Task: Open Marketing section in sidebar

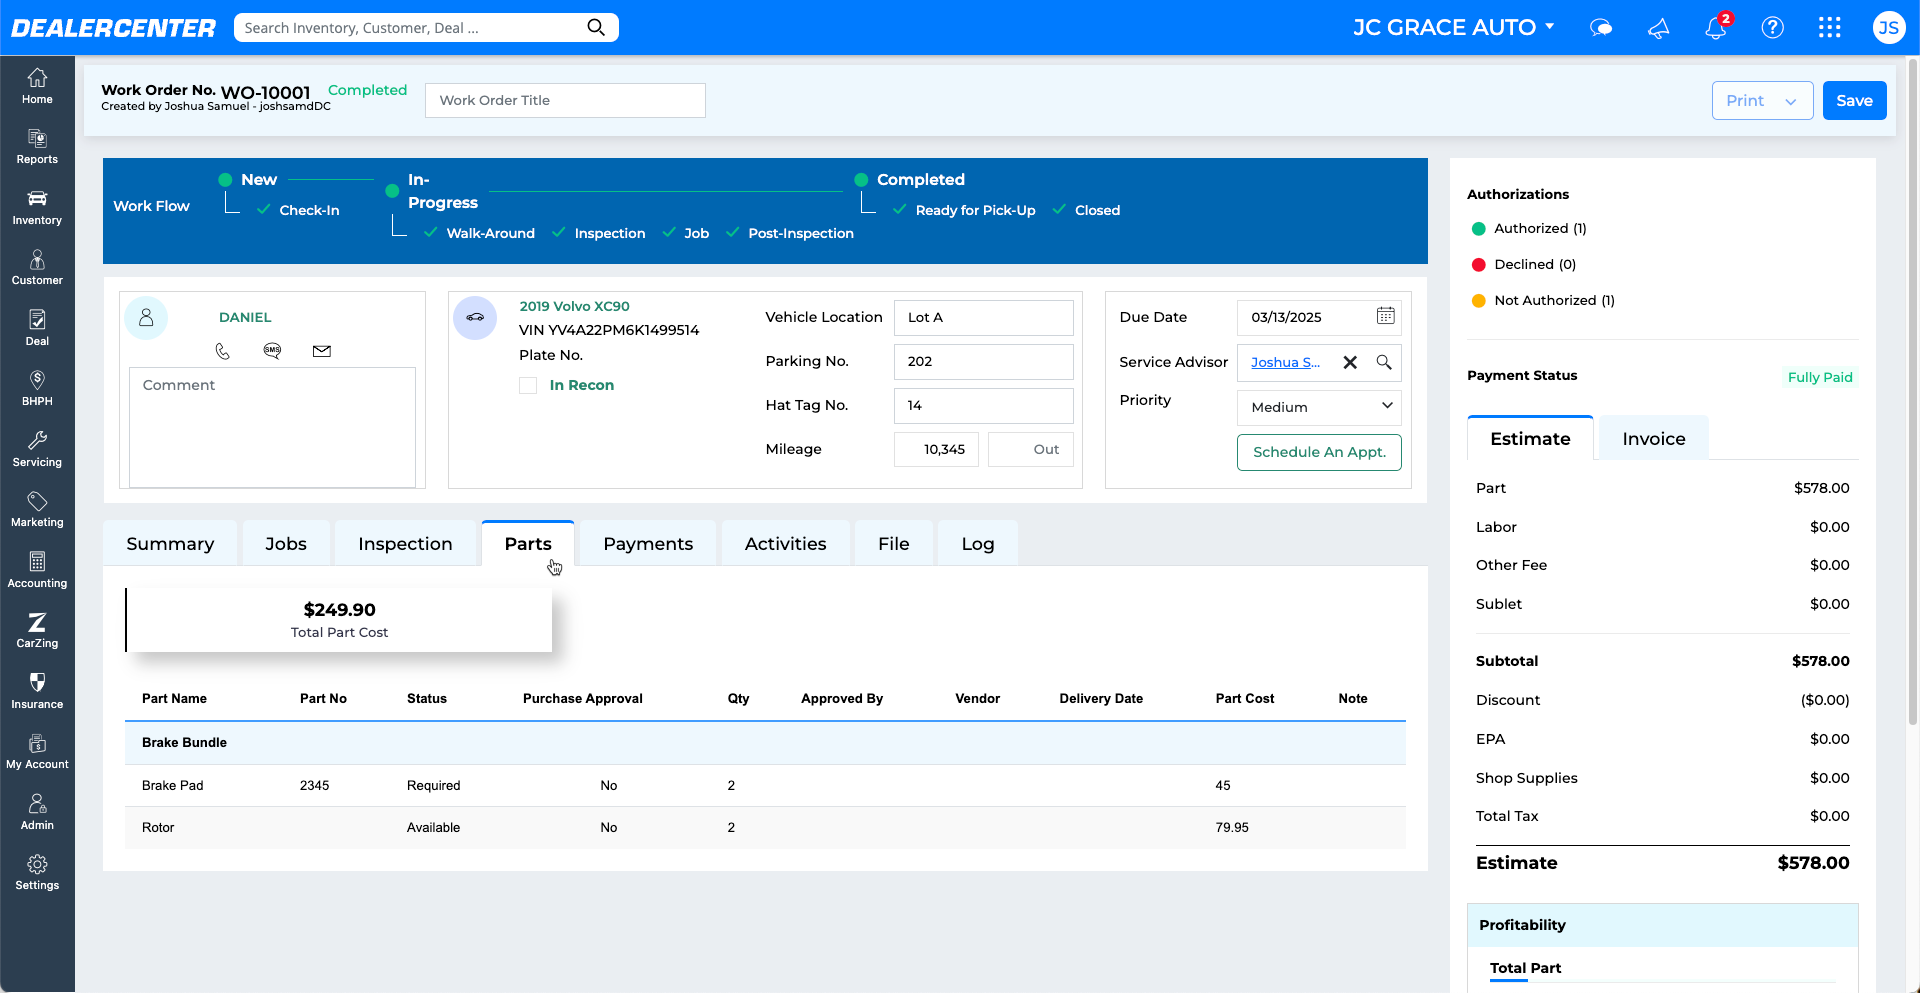Action: 37,509
